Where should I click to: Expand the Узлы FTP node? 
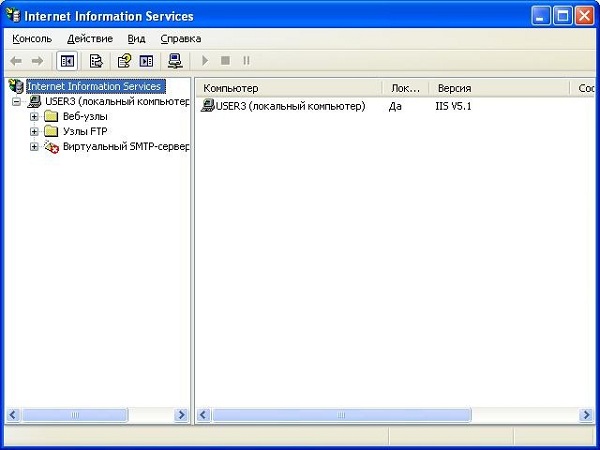tap(34, 131)
